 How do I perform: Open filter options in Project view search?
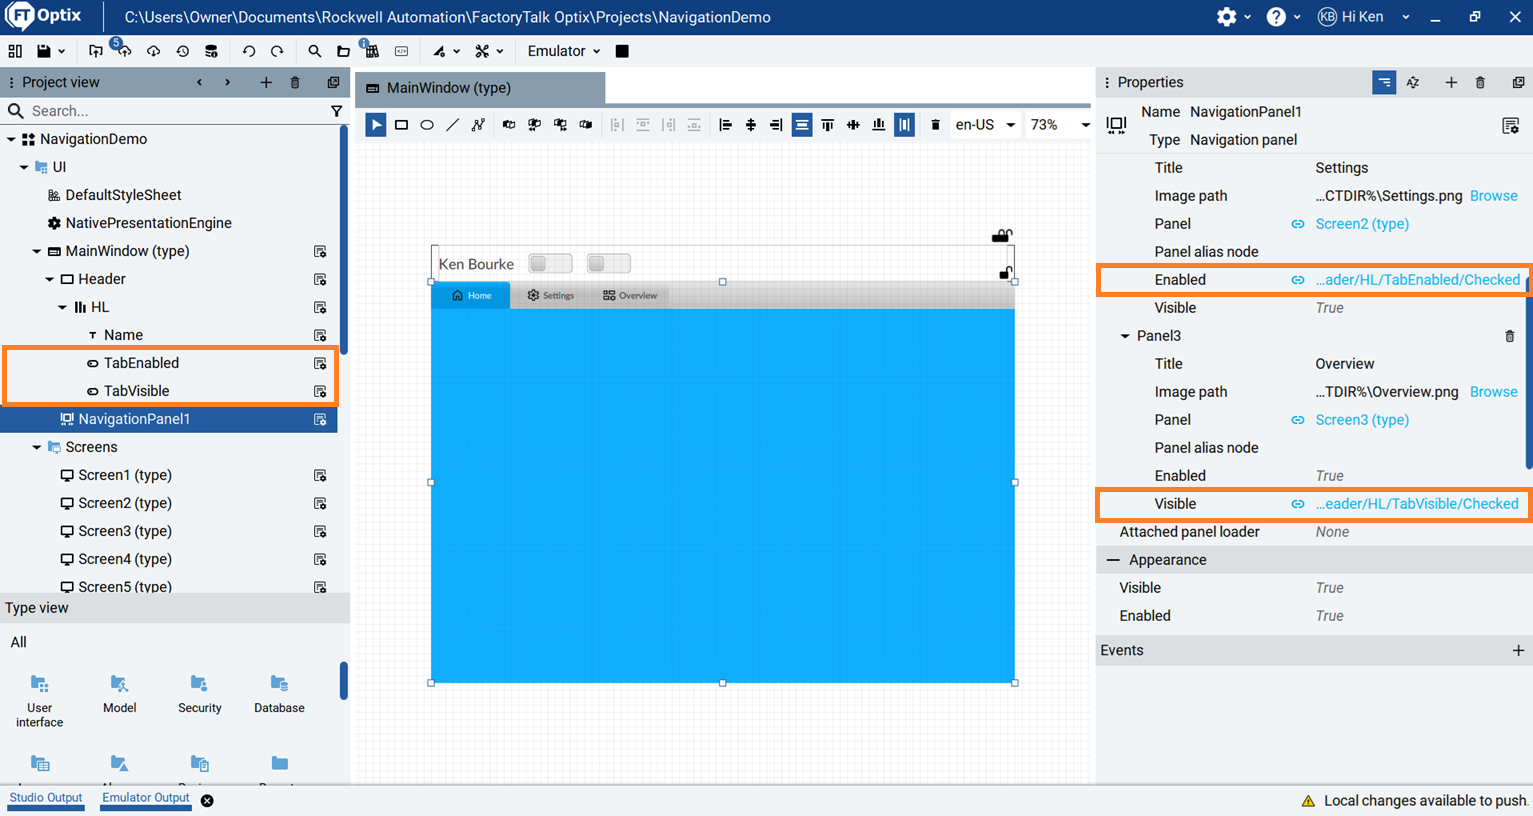pyautogui.click(x=337, y=111)
